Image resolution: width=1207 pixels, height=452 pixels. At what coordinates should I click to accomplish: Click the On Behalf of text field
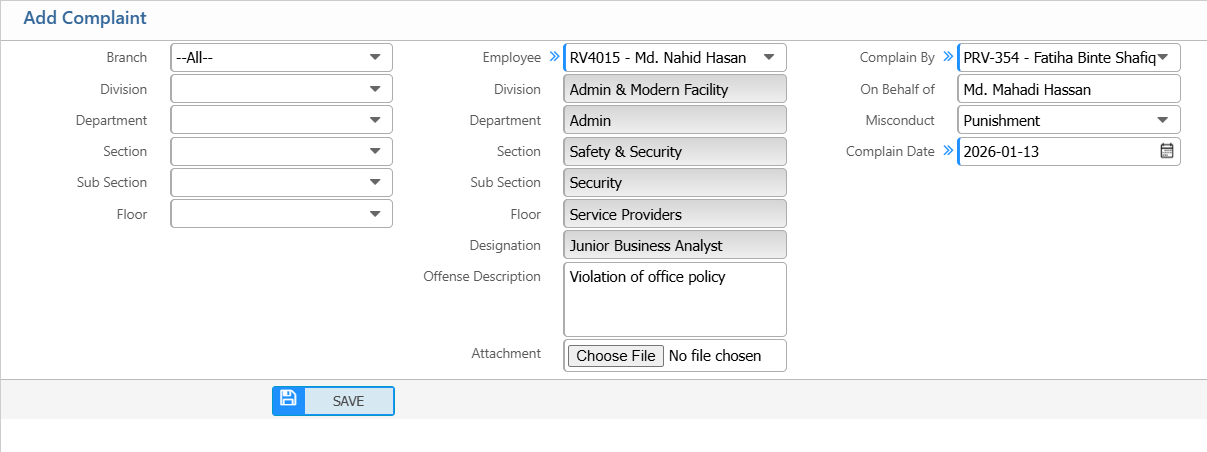tap(1068, 89)
